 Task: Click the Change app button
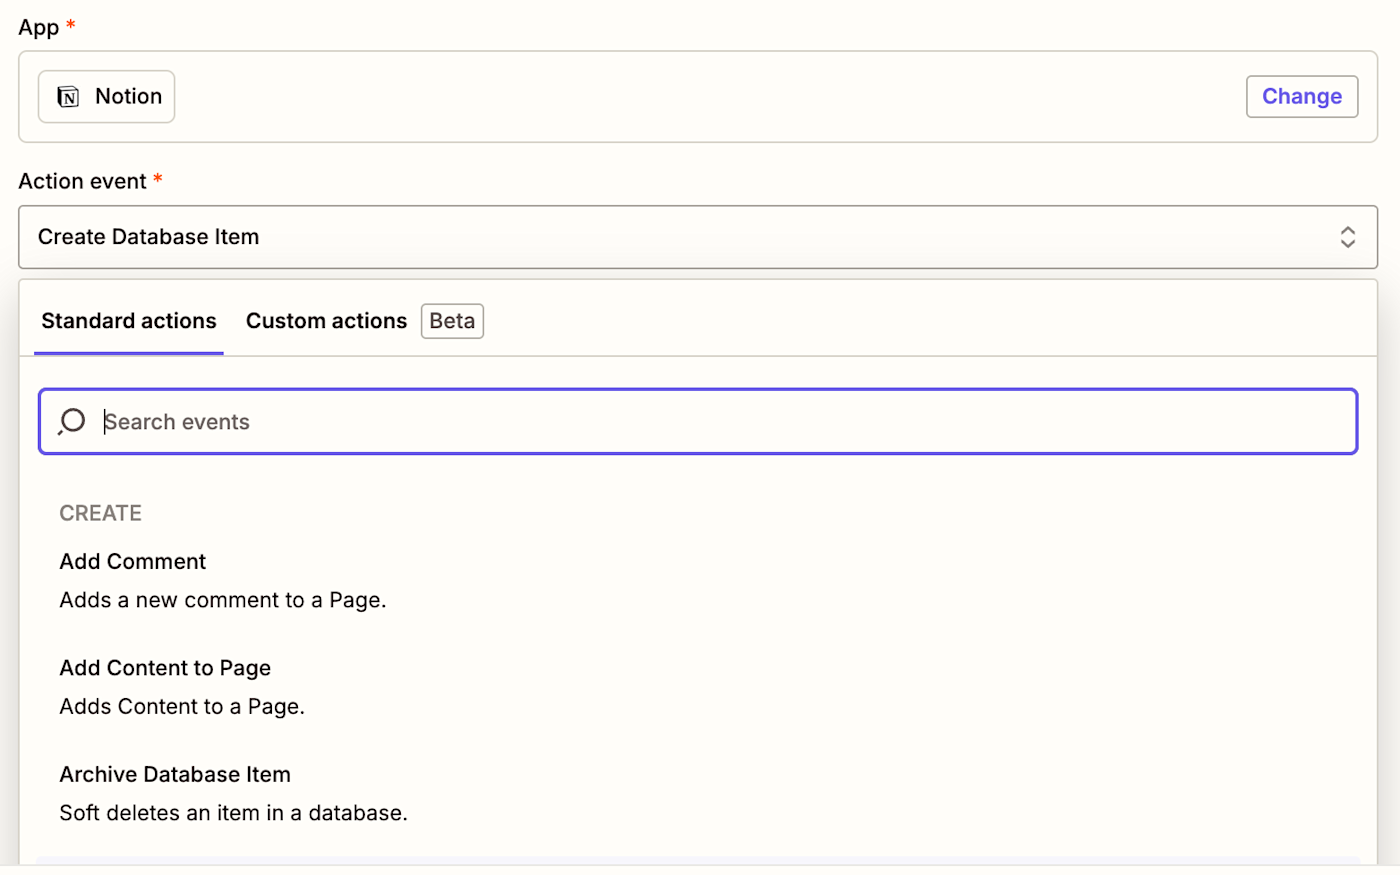click(x=1302, y=97)
